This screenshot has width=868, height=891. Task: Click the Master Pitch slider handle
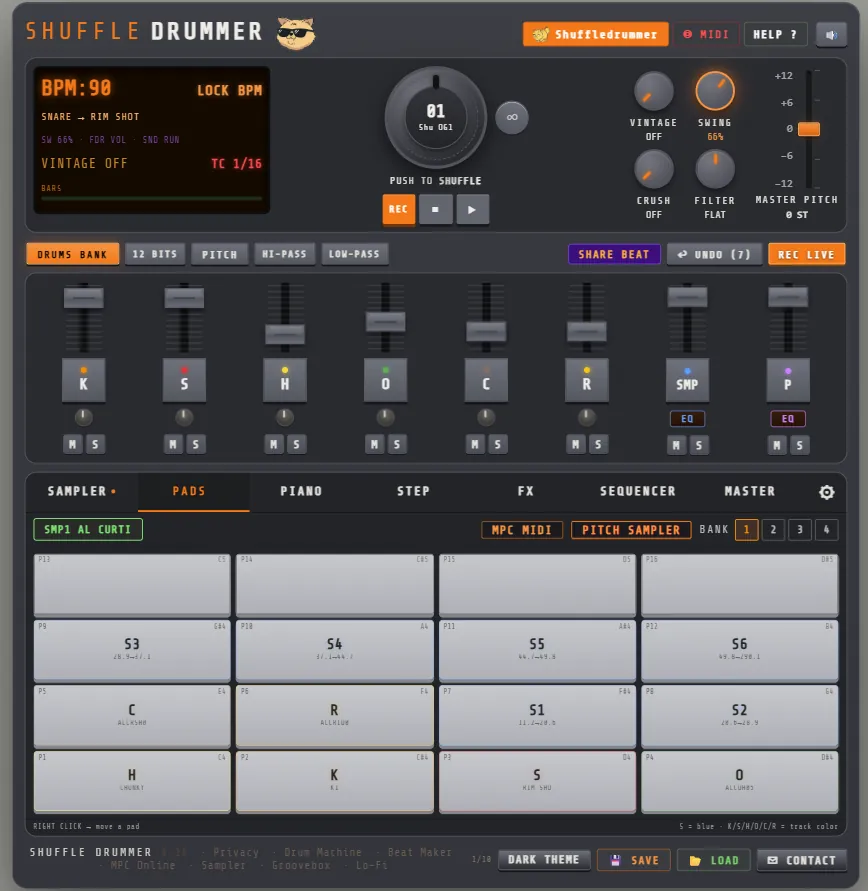click(x=809, y=130)
